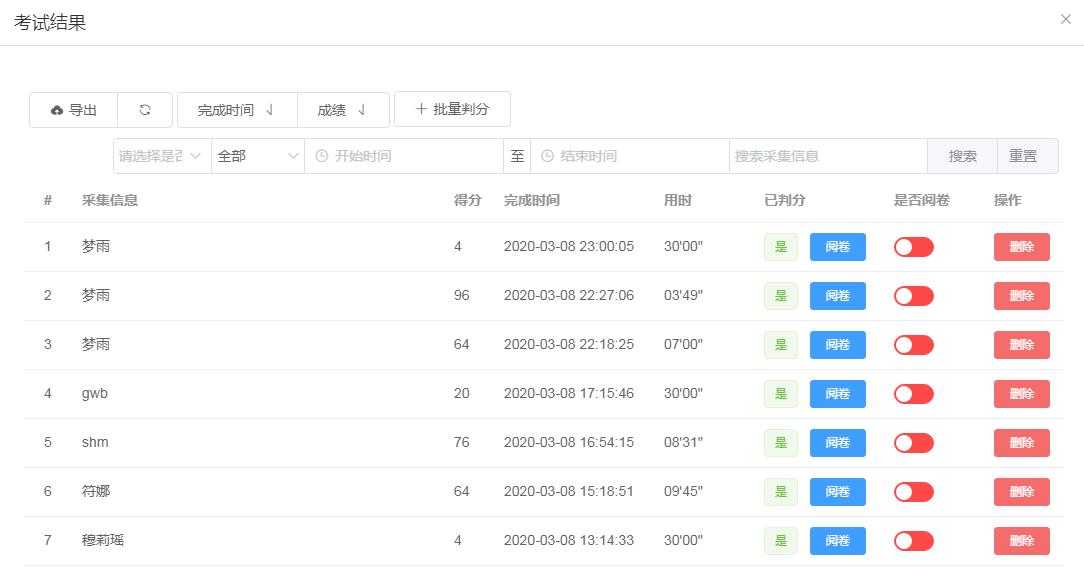Click the name 穆莉瑶

tap(102, 541)
